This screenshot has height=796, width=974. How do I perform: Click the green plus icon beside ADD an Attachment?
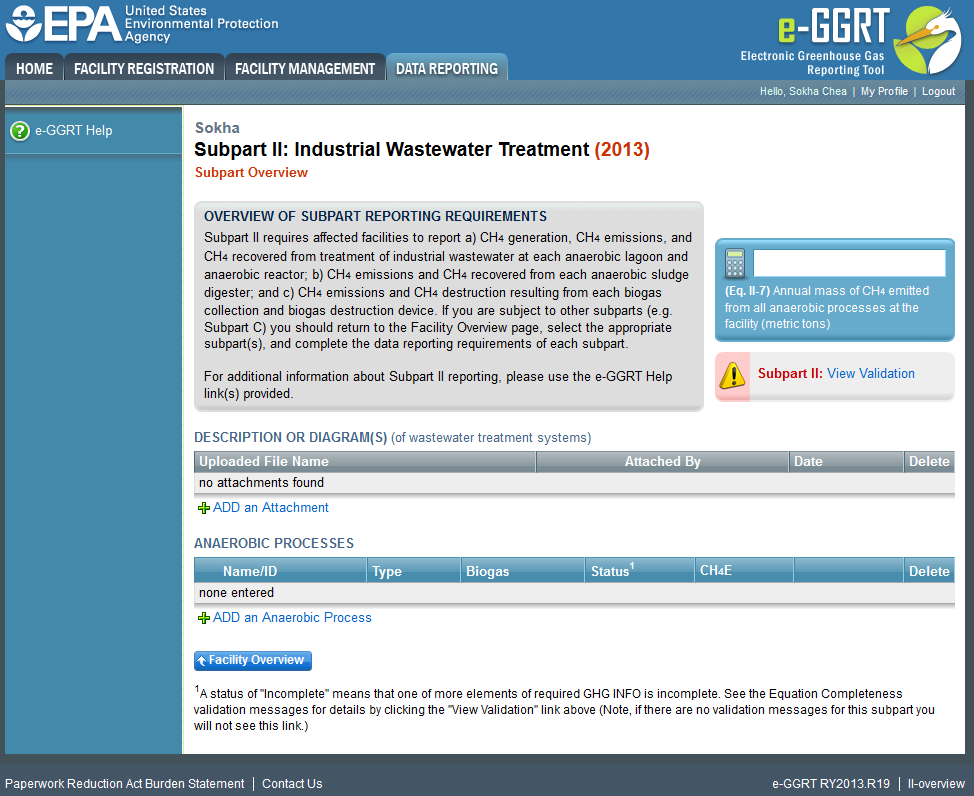pyautogui.click(x=203, y=508)
